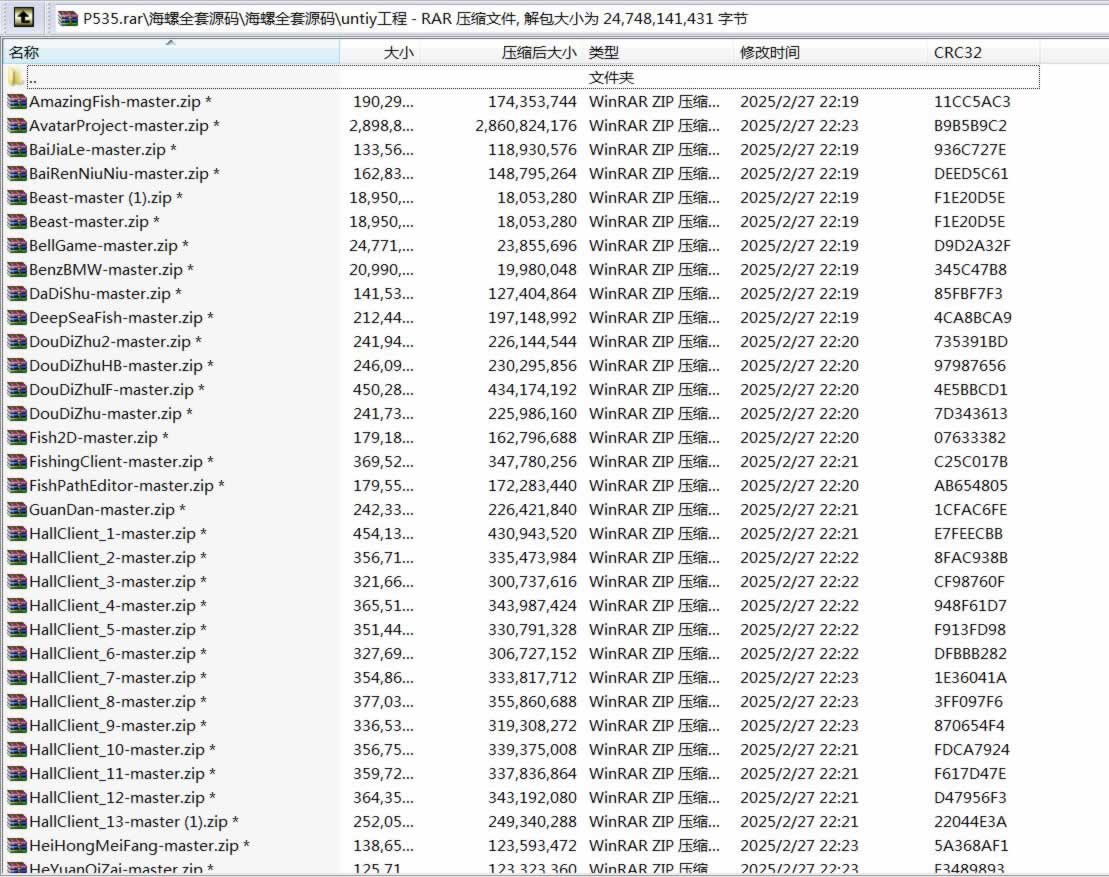
Task: Sort by the 类型 type column header
Action: click(604, 53)
